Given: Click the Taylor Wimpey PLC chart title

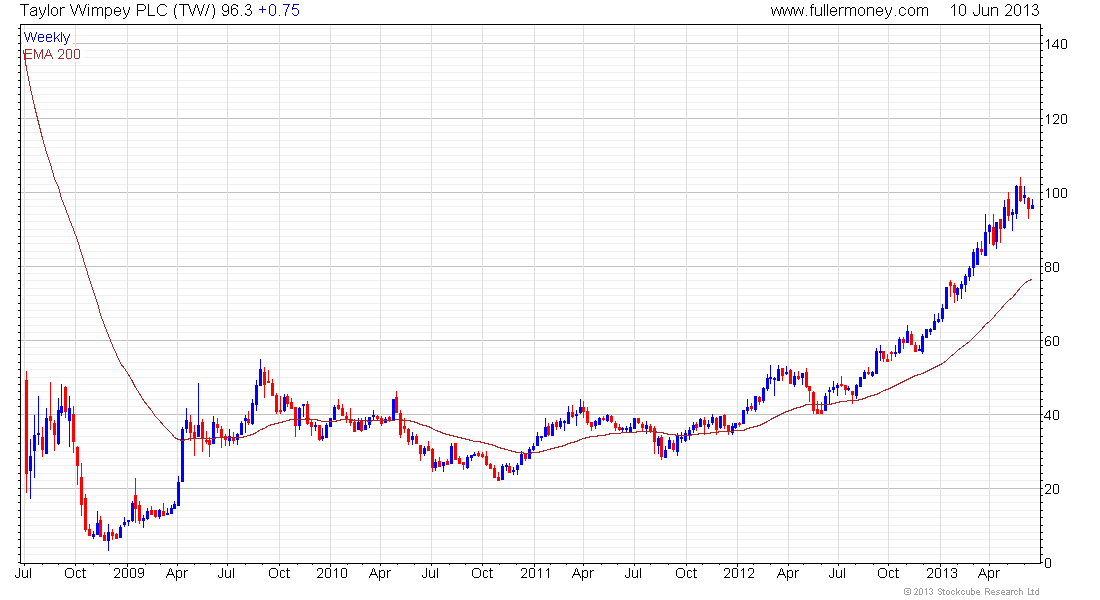Looking at the screenshot, I should click(x=110, y=10).
